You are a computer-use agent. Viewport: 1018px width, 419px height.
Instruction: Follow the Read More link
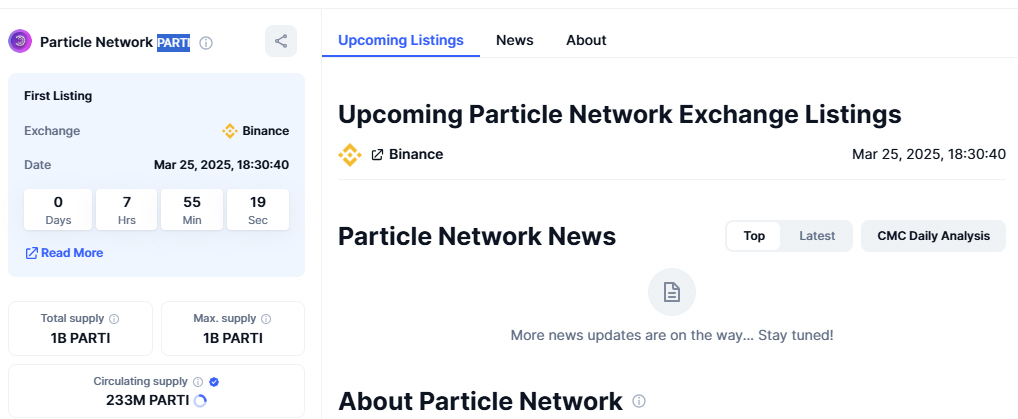pyautogui.click(x=64, y=253)
